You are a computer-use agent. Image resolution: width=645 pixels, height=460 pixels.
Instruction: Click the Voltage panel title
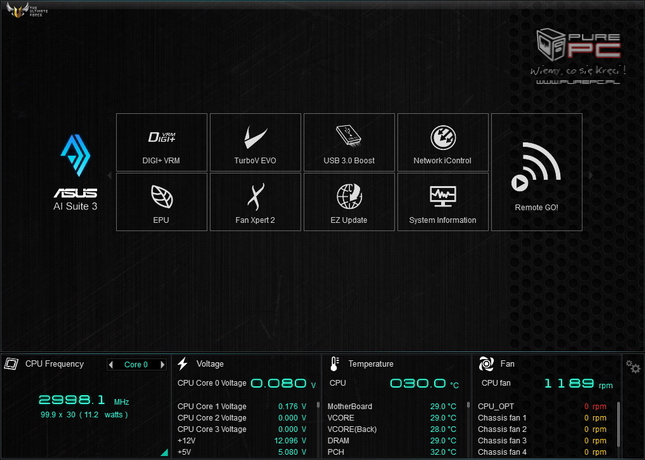[210, 364]
